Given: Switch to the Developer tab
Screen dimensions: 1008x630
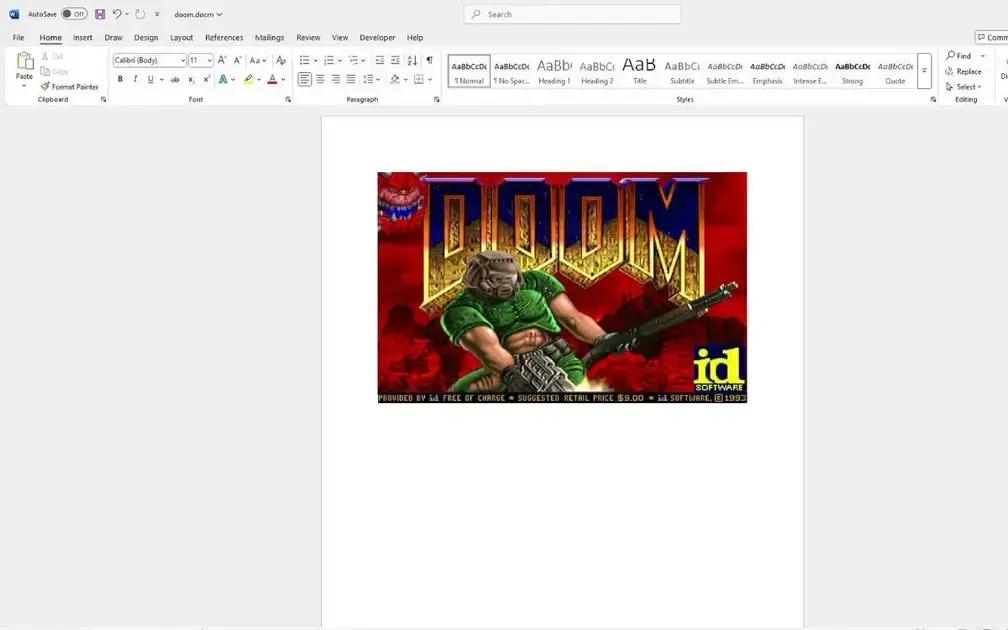Looking at the screenshot, I should pyautogui.click(x=377, y=37).
